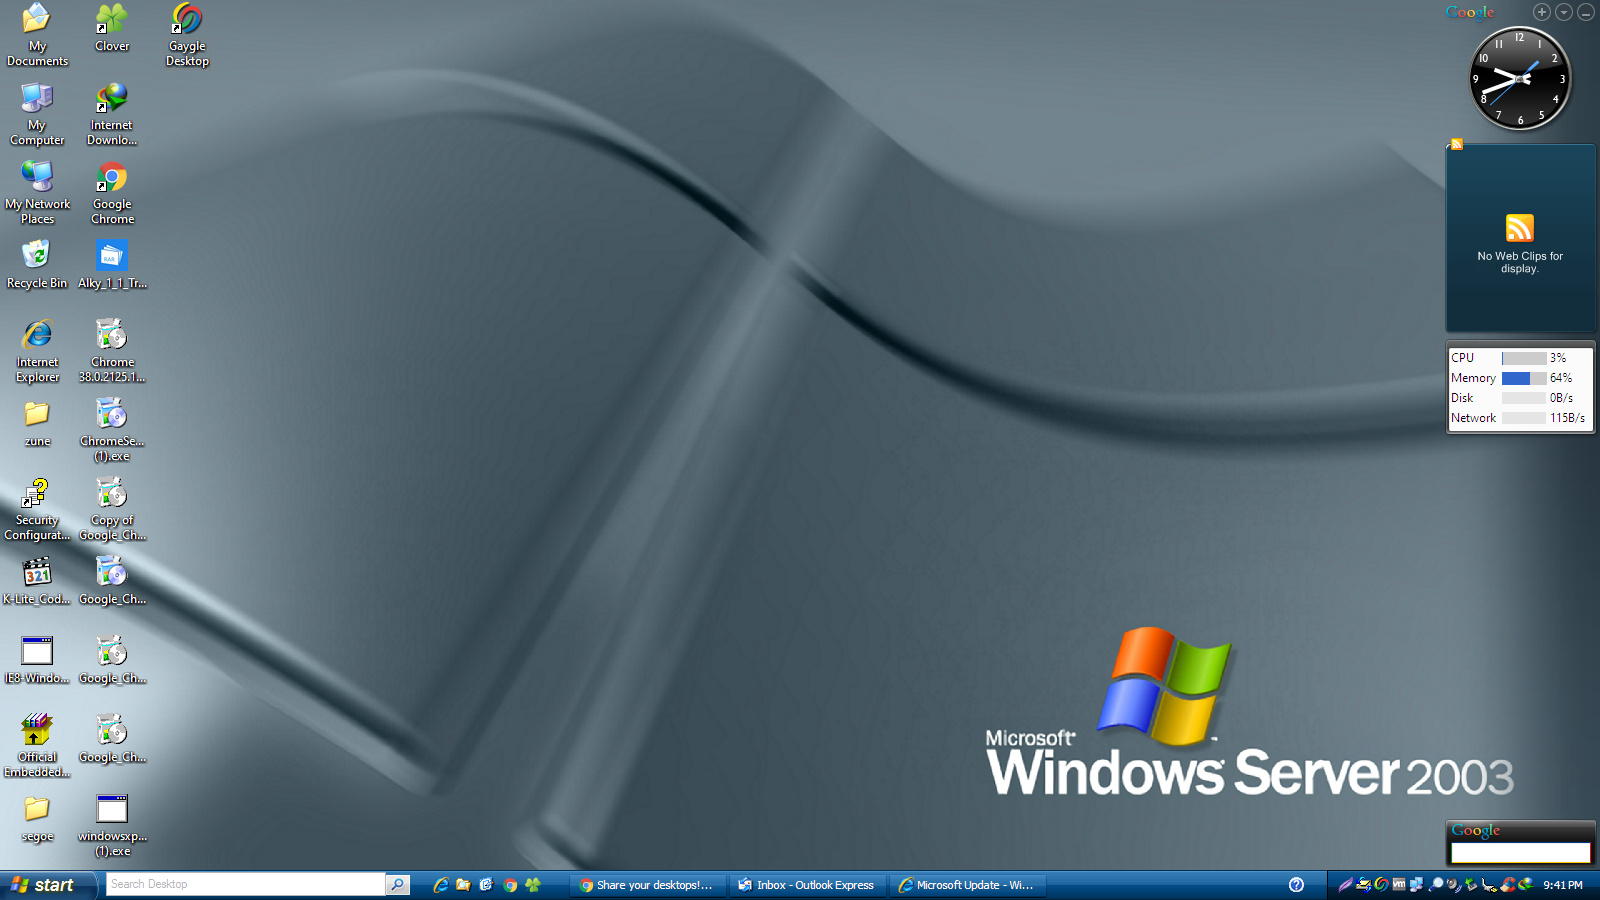
Task: Select the Chrome 38.0.2125.1... installer
Action: (x=112, y=351)
